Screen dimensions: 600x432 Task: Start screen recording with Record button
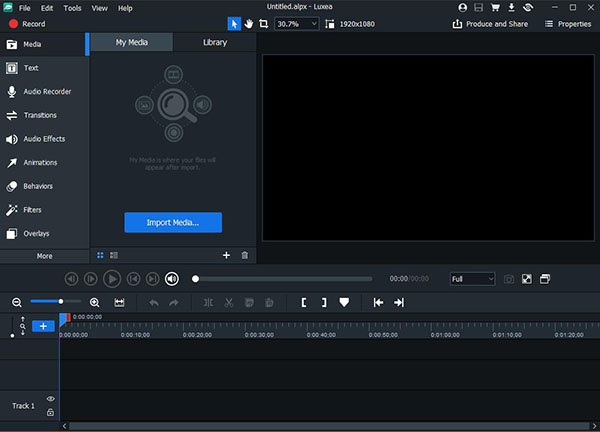tap(27, 24)
